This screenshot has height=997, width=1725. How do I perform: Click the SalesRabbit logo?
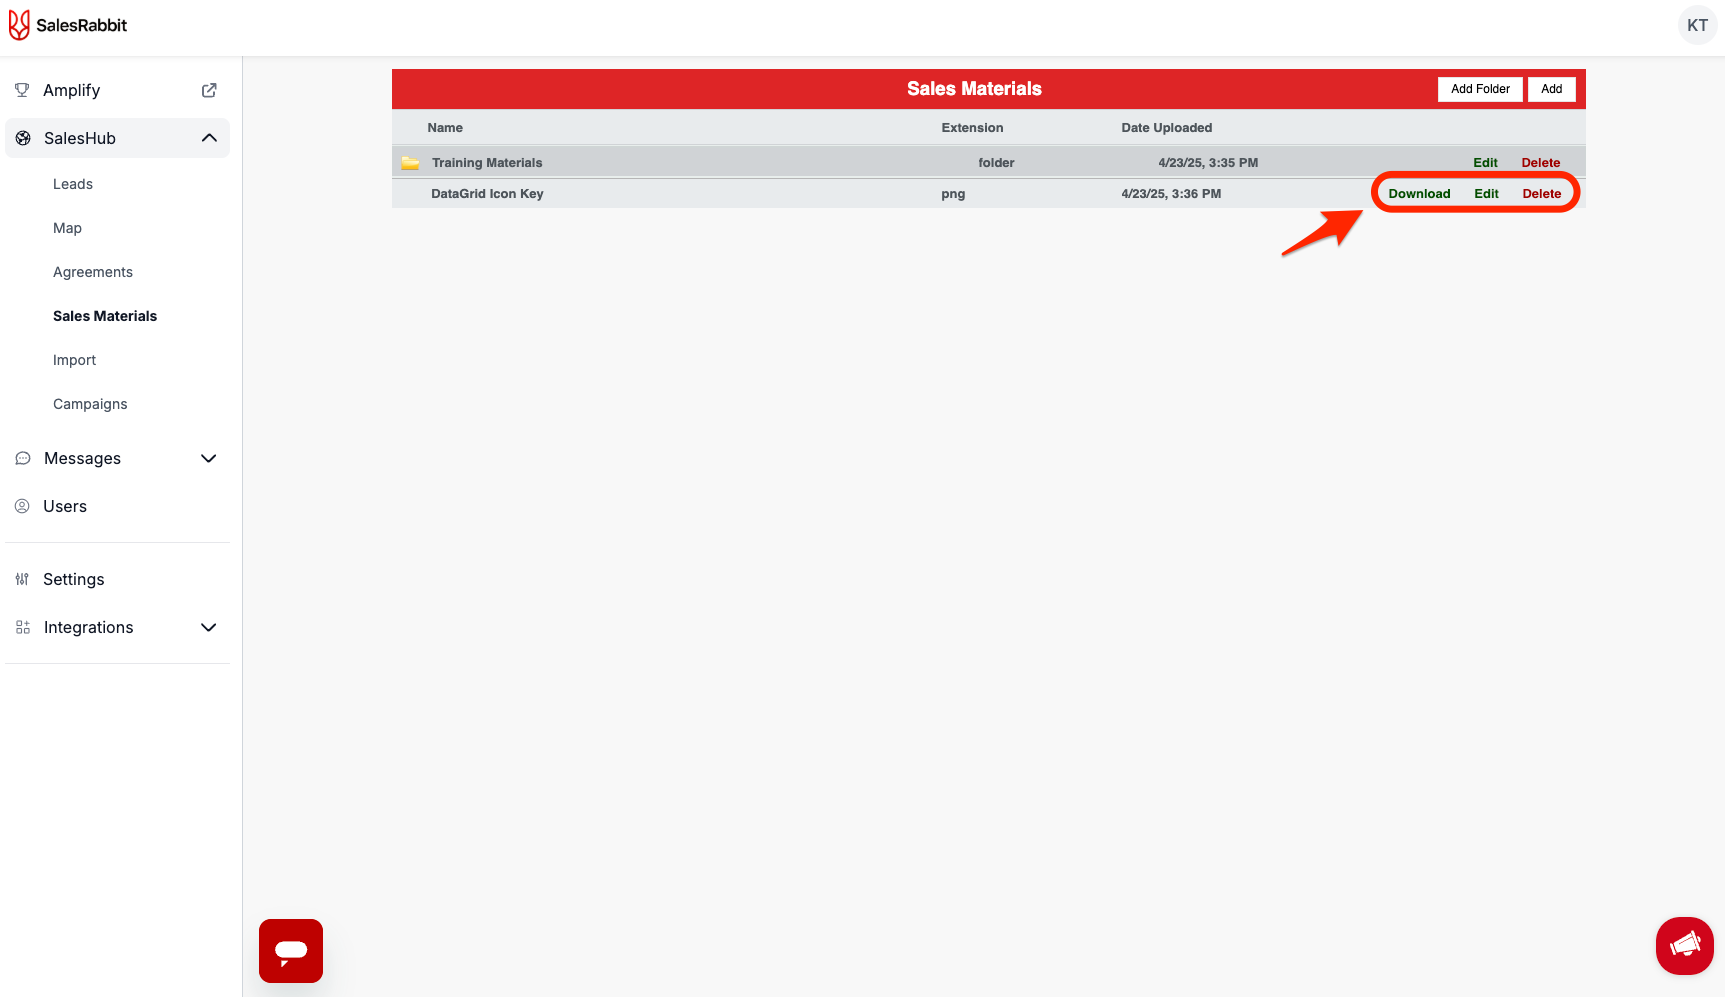68,25
